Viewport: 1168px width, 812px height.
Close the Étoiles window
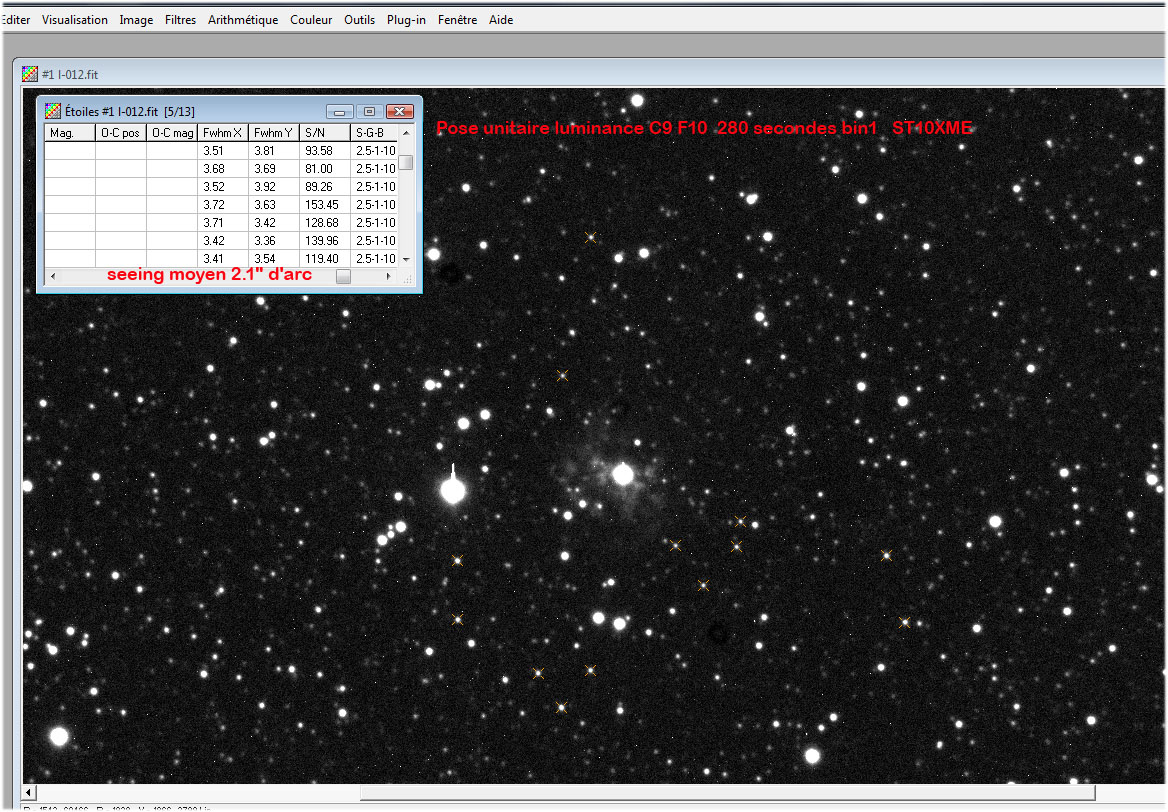(x=400, y=112)
